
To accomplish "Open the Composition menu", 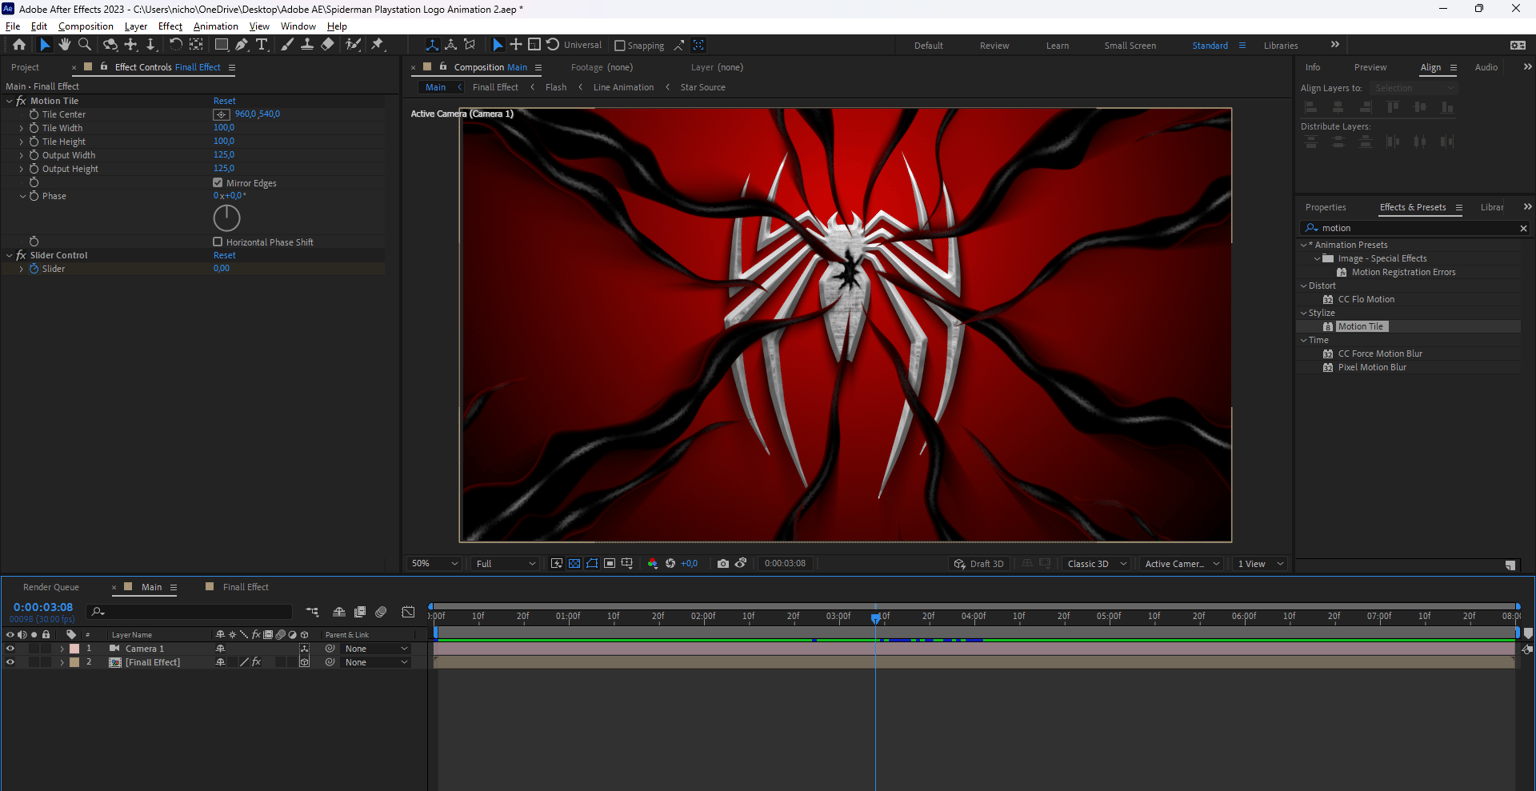I will point(85,26).
